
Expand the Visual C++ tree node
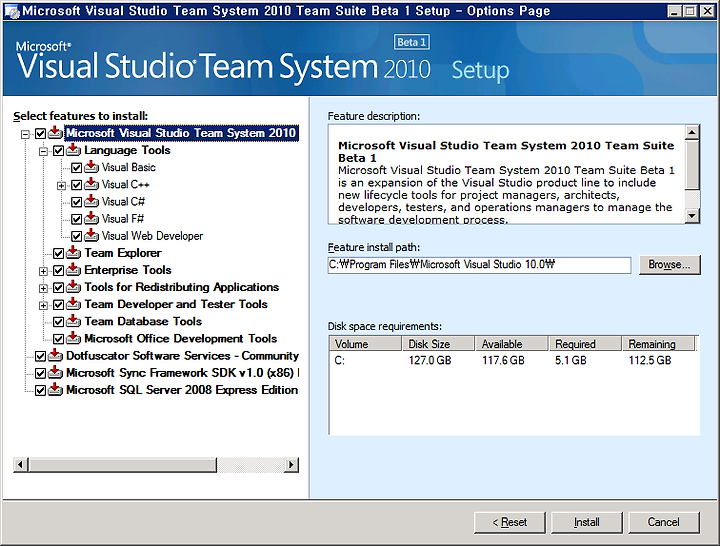[61, 186]
